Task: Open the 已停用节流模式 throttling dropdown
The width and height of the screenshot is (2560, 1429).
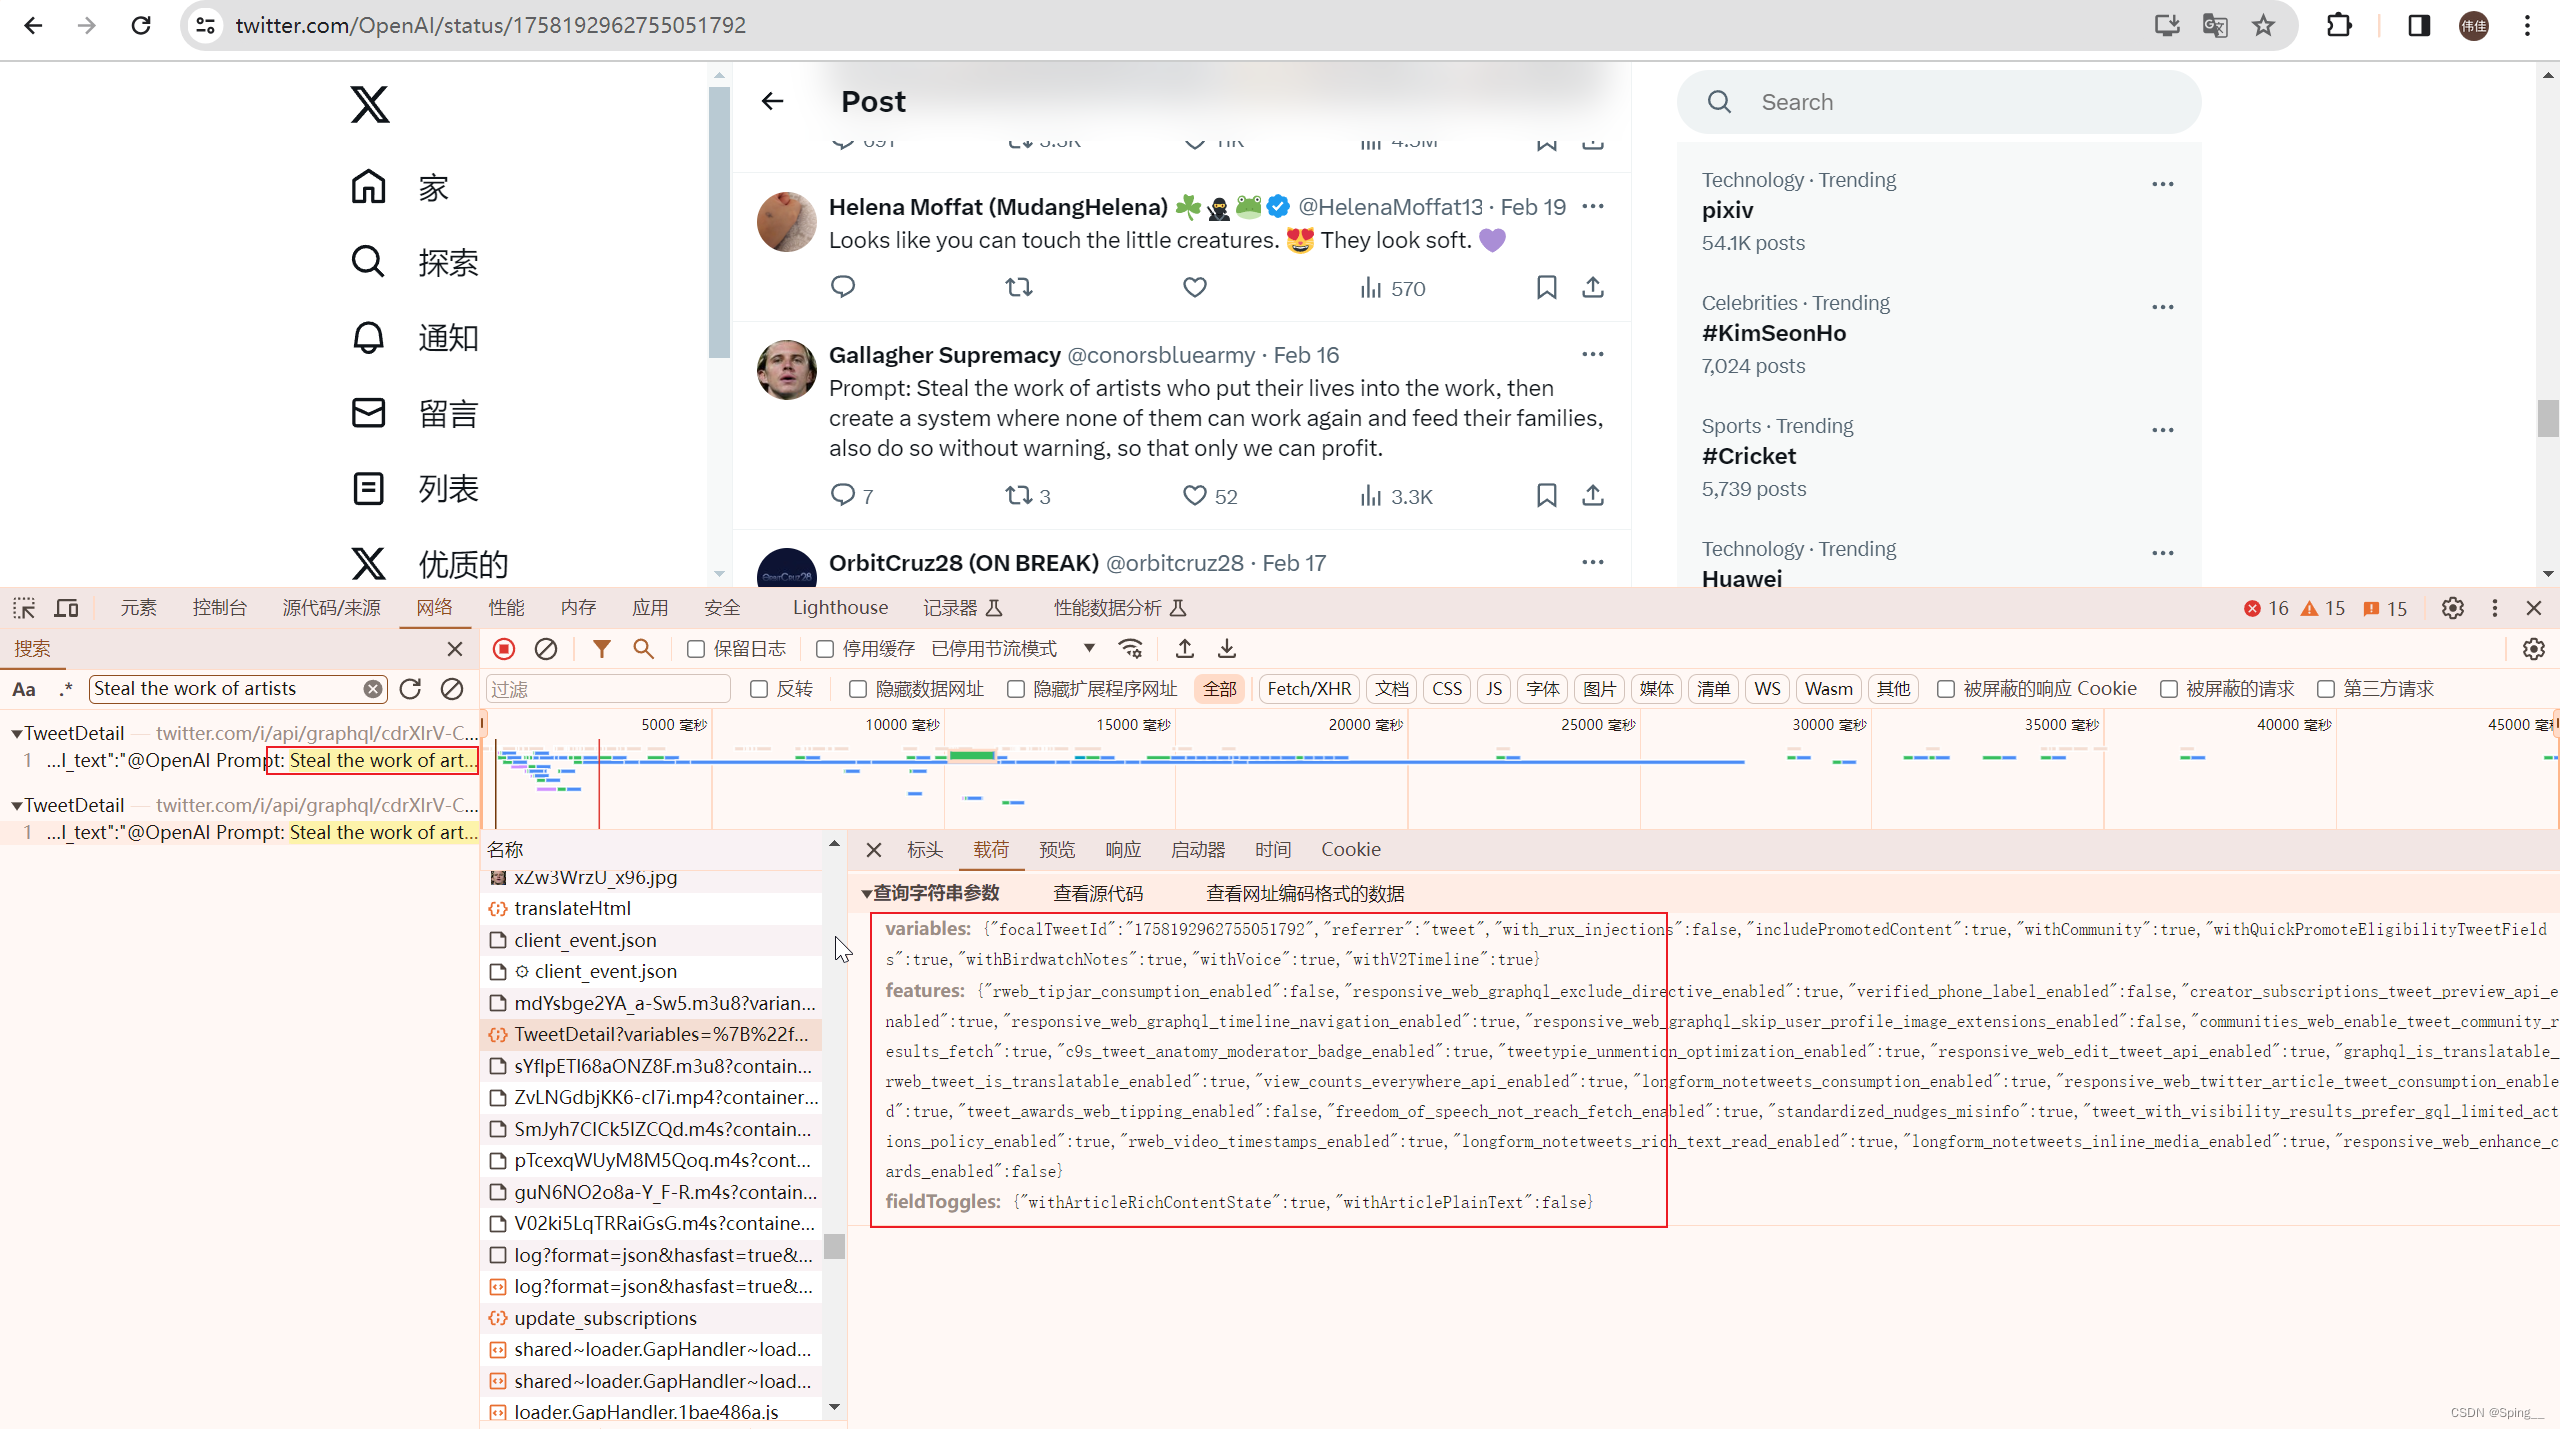Action: [1088, 648]
